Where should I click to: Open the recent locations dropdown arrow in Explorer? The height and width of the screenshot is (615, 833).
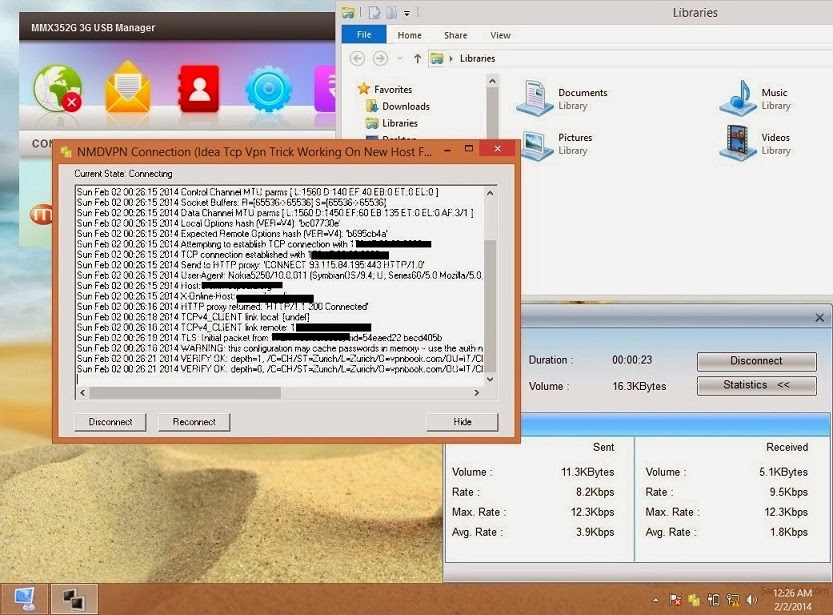(400, 58)
